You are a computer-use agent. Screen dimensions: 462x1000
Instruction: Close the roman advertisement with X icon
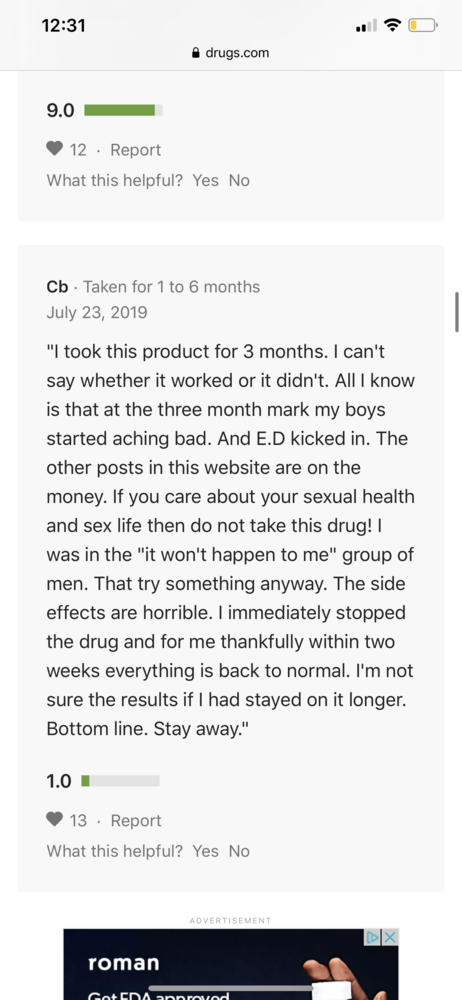click(x=390, y=937)
